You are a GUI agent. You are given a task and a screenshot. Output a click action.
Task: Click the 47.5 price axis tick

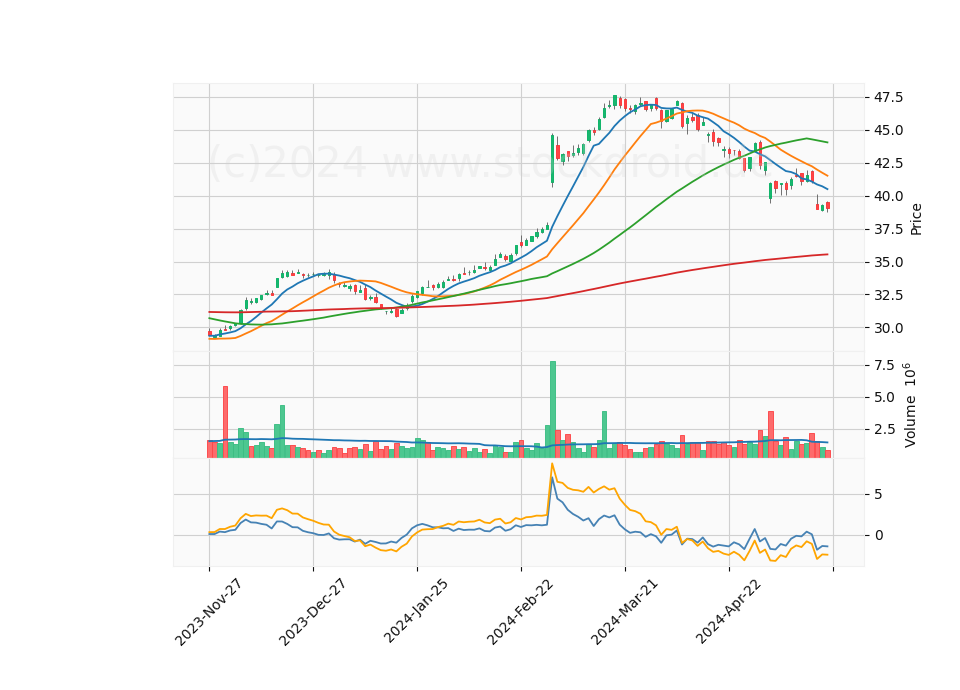(888, 97)
